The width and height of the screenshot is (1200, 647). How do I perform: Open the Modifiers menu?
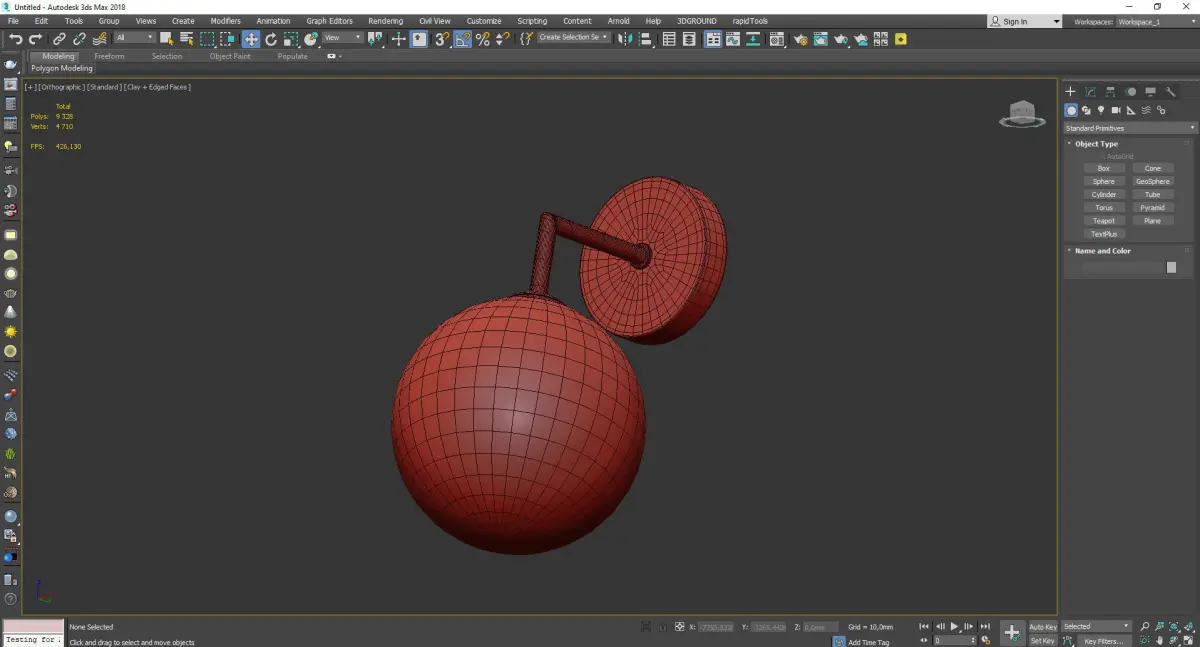point(225,21)
